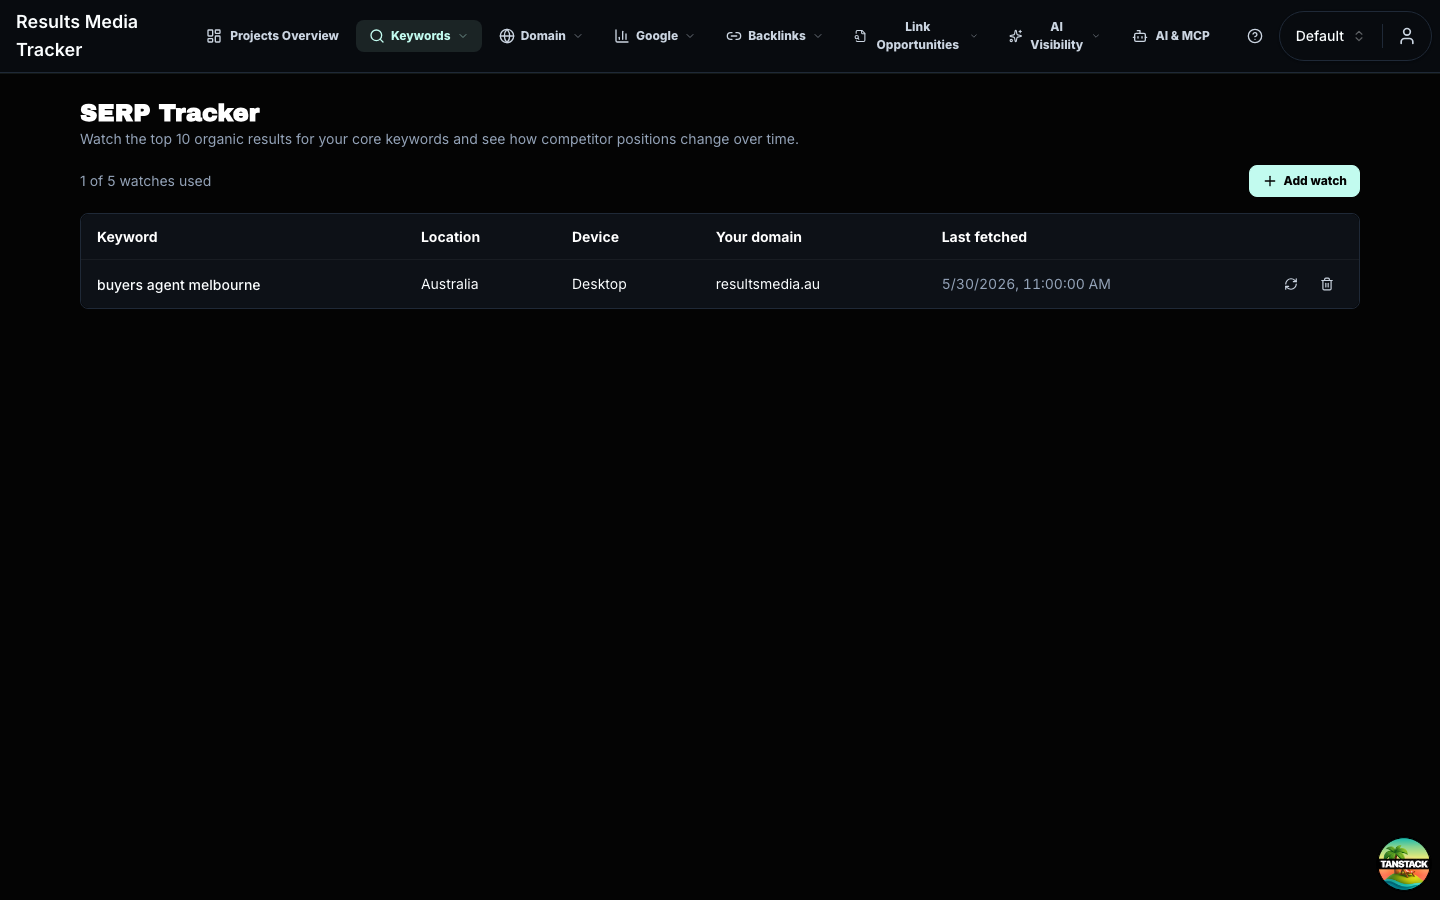Refresh the buyers agent melbourne watch
Screen dimensions: 1440x900
1291,284
